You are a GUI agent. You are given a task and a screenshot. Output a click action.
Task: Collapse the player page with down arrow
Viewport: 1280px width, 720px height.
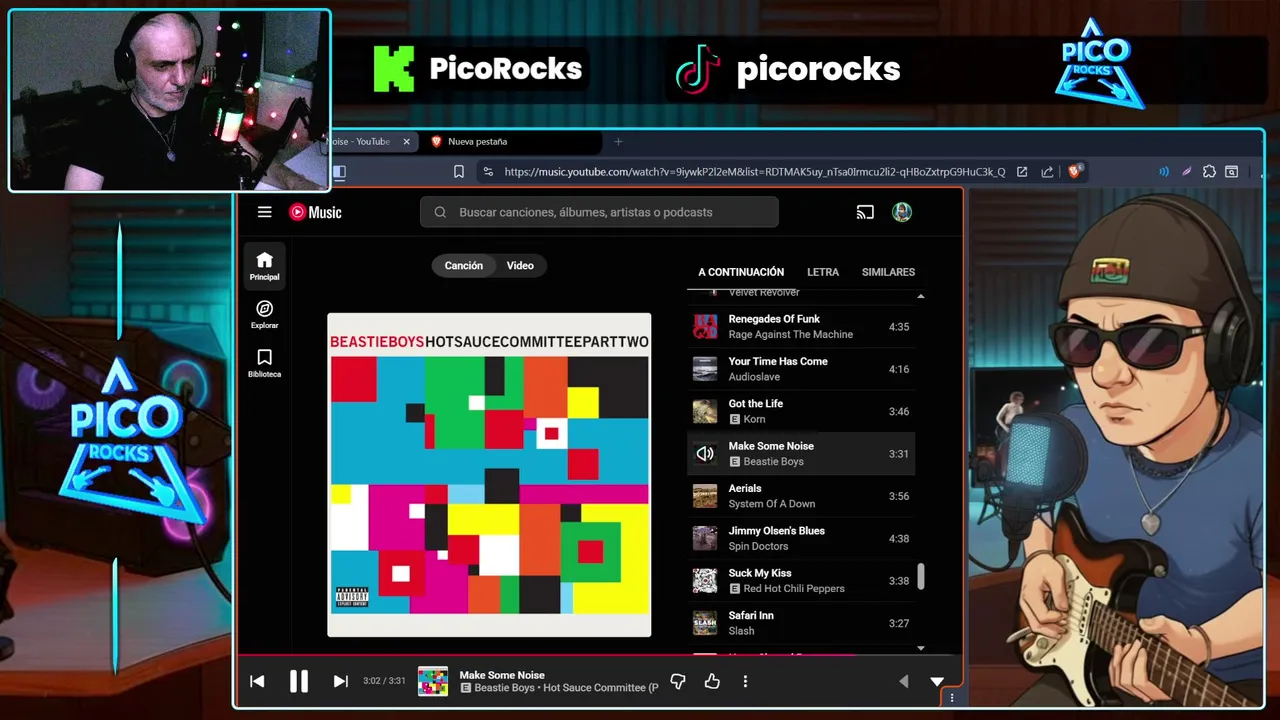937,681
